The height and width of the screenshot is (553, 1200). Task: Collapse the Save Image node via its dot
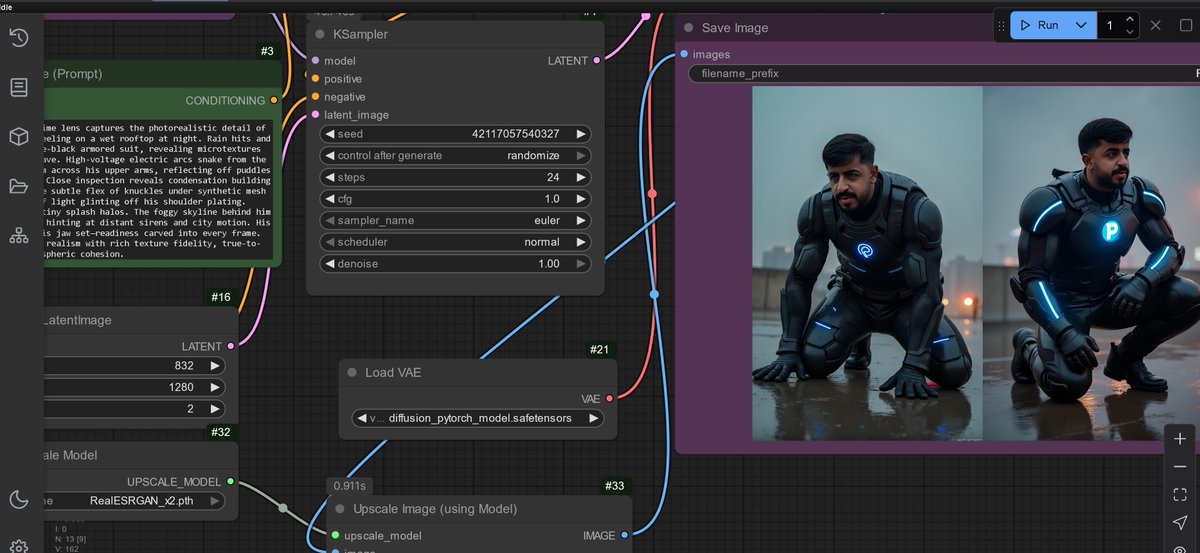coord(689,28)
